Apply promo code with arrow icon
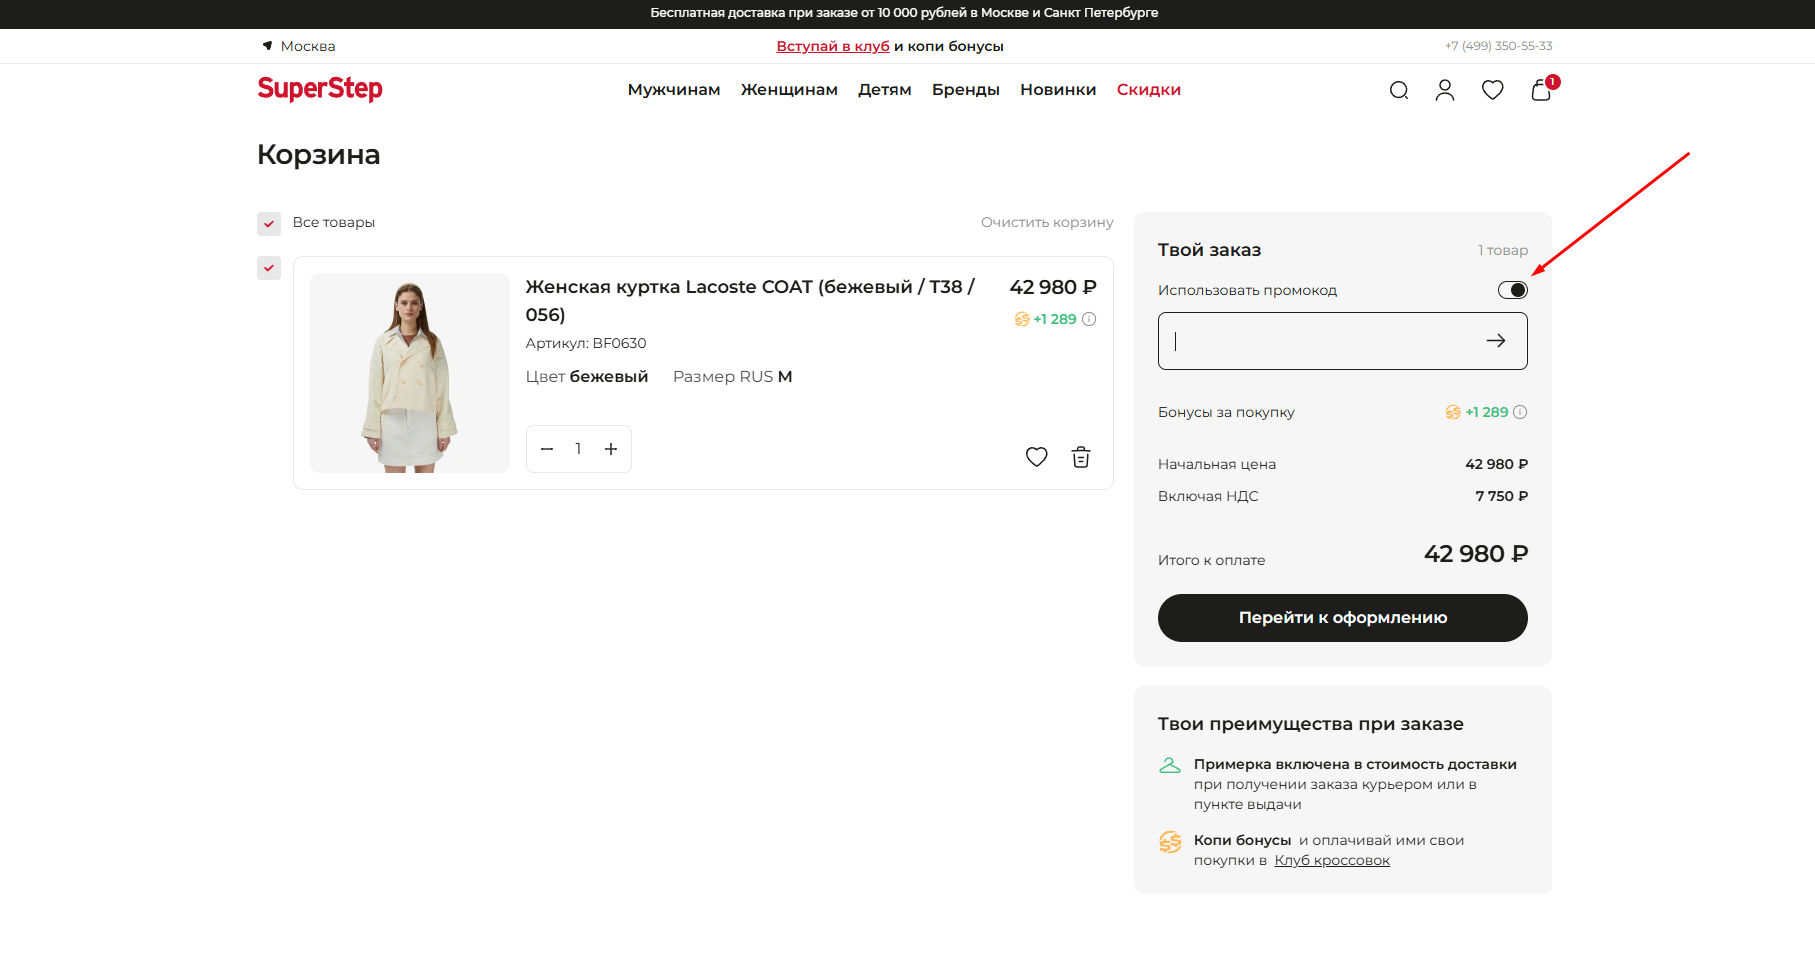This screenshot has height=956, width=1815. click(x=1496, y=341)
